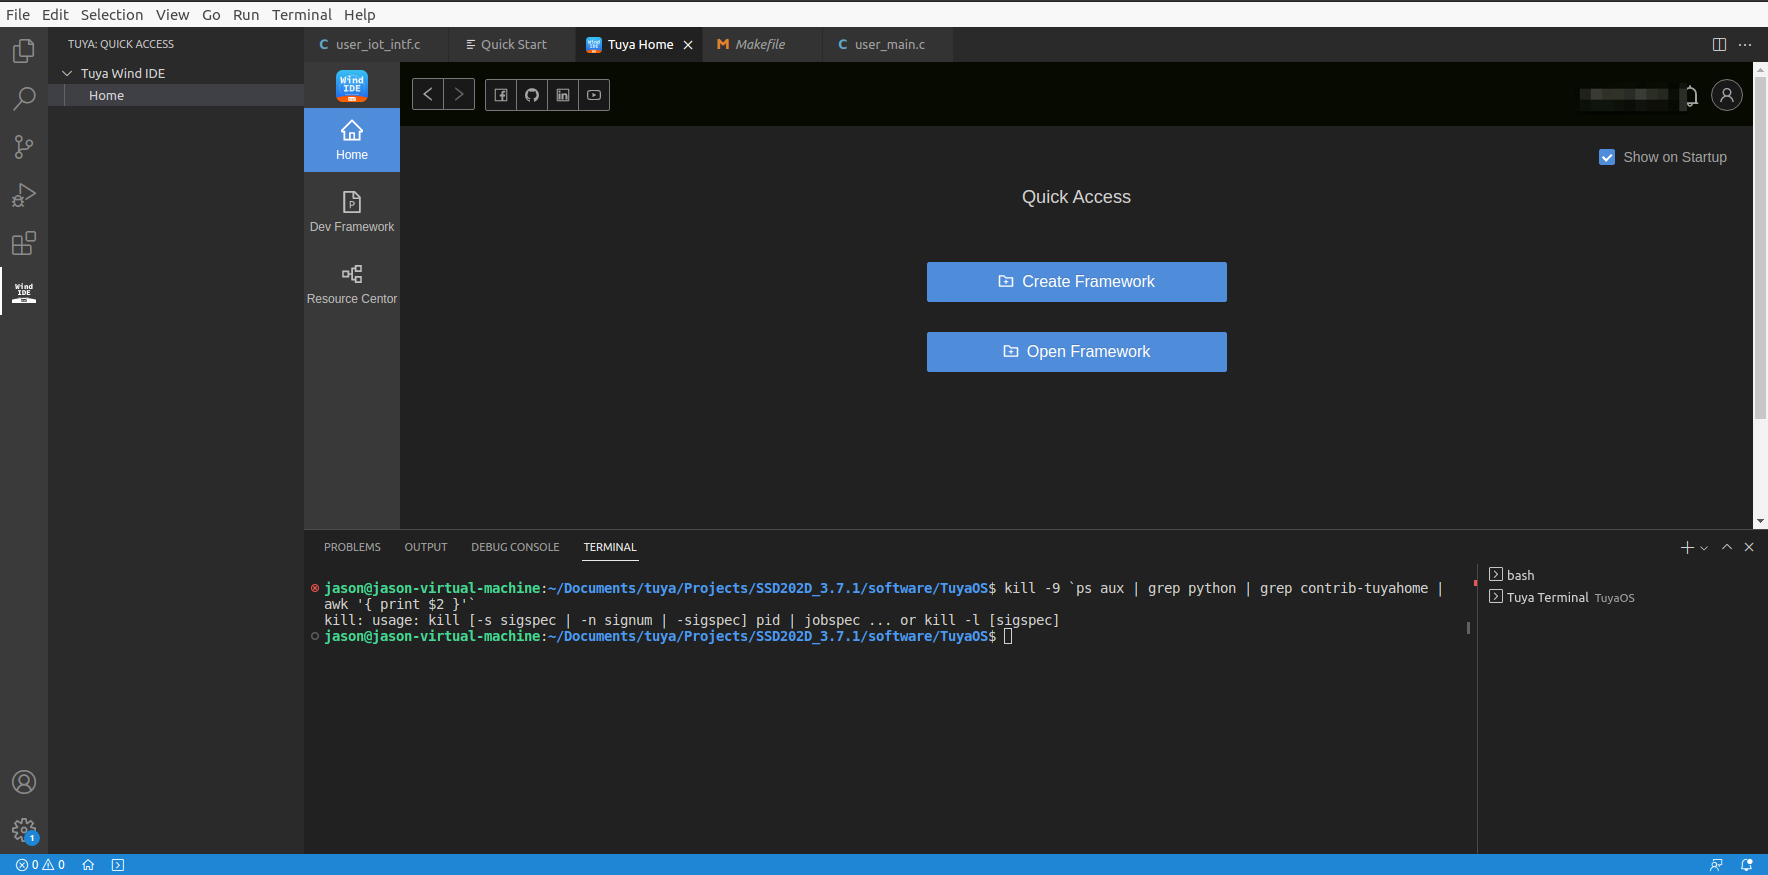The height and width of the screenshot is (875, 1768).
Task: Click the Wind IDE logo in webview
Action: [x=352, y=86]
